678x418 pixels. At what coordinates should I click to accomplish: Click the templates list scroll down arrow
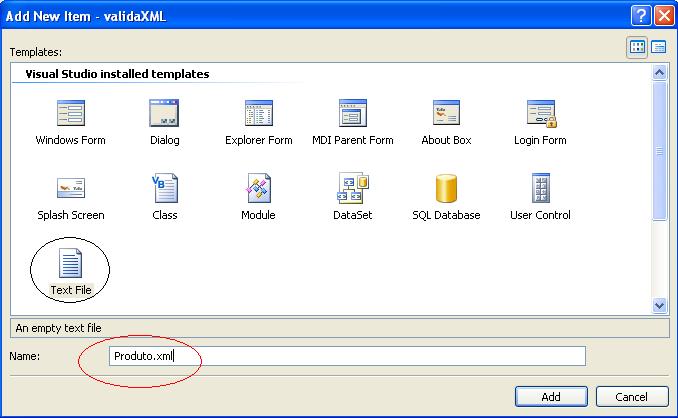(659, 305)
